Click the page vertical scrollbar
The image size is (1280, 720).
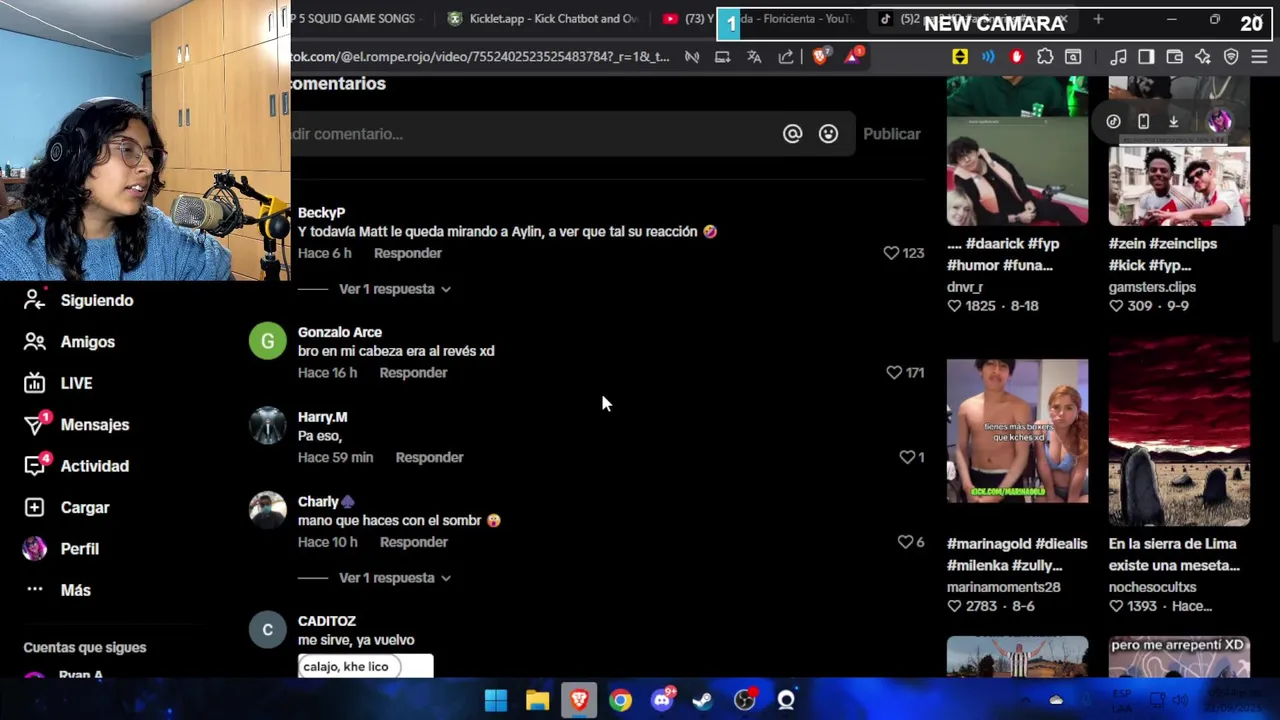pyautogui.click(x=1274, y=285)
